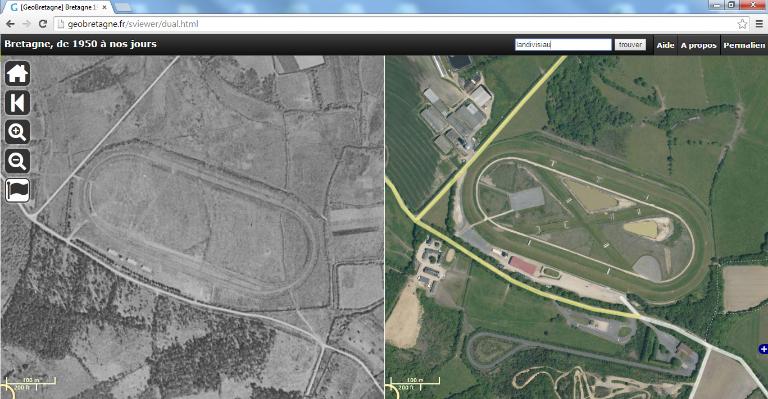Click the home view icon
Screen dimensions: 768x399
(x=17, y=74)
